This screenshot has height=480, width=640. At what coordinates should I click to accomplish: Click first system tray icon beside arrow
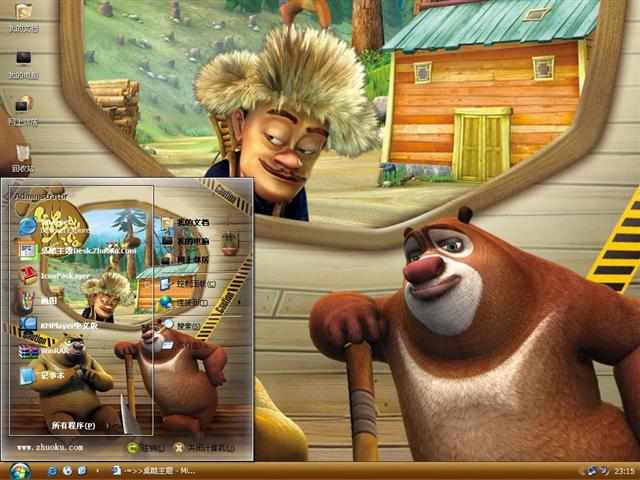[x=592, y=471]
